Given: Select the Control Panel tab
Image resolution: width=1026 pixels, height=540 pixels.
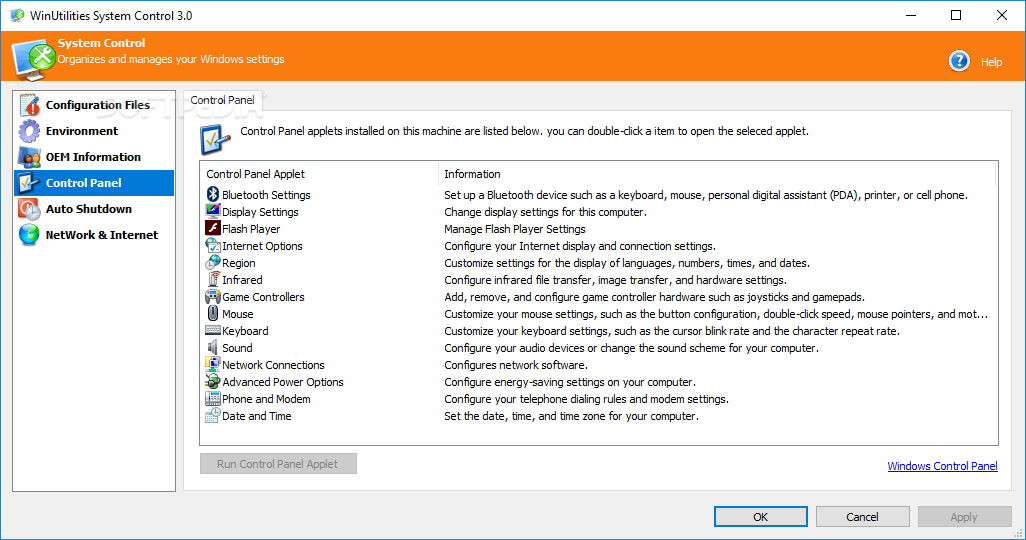Looking at the screenshot, I should coord(222,100).
